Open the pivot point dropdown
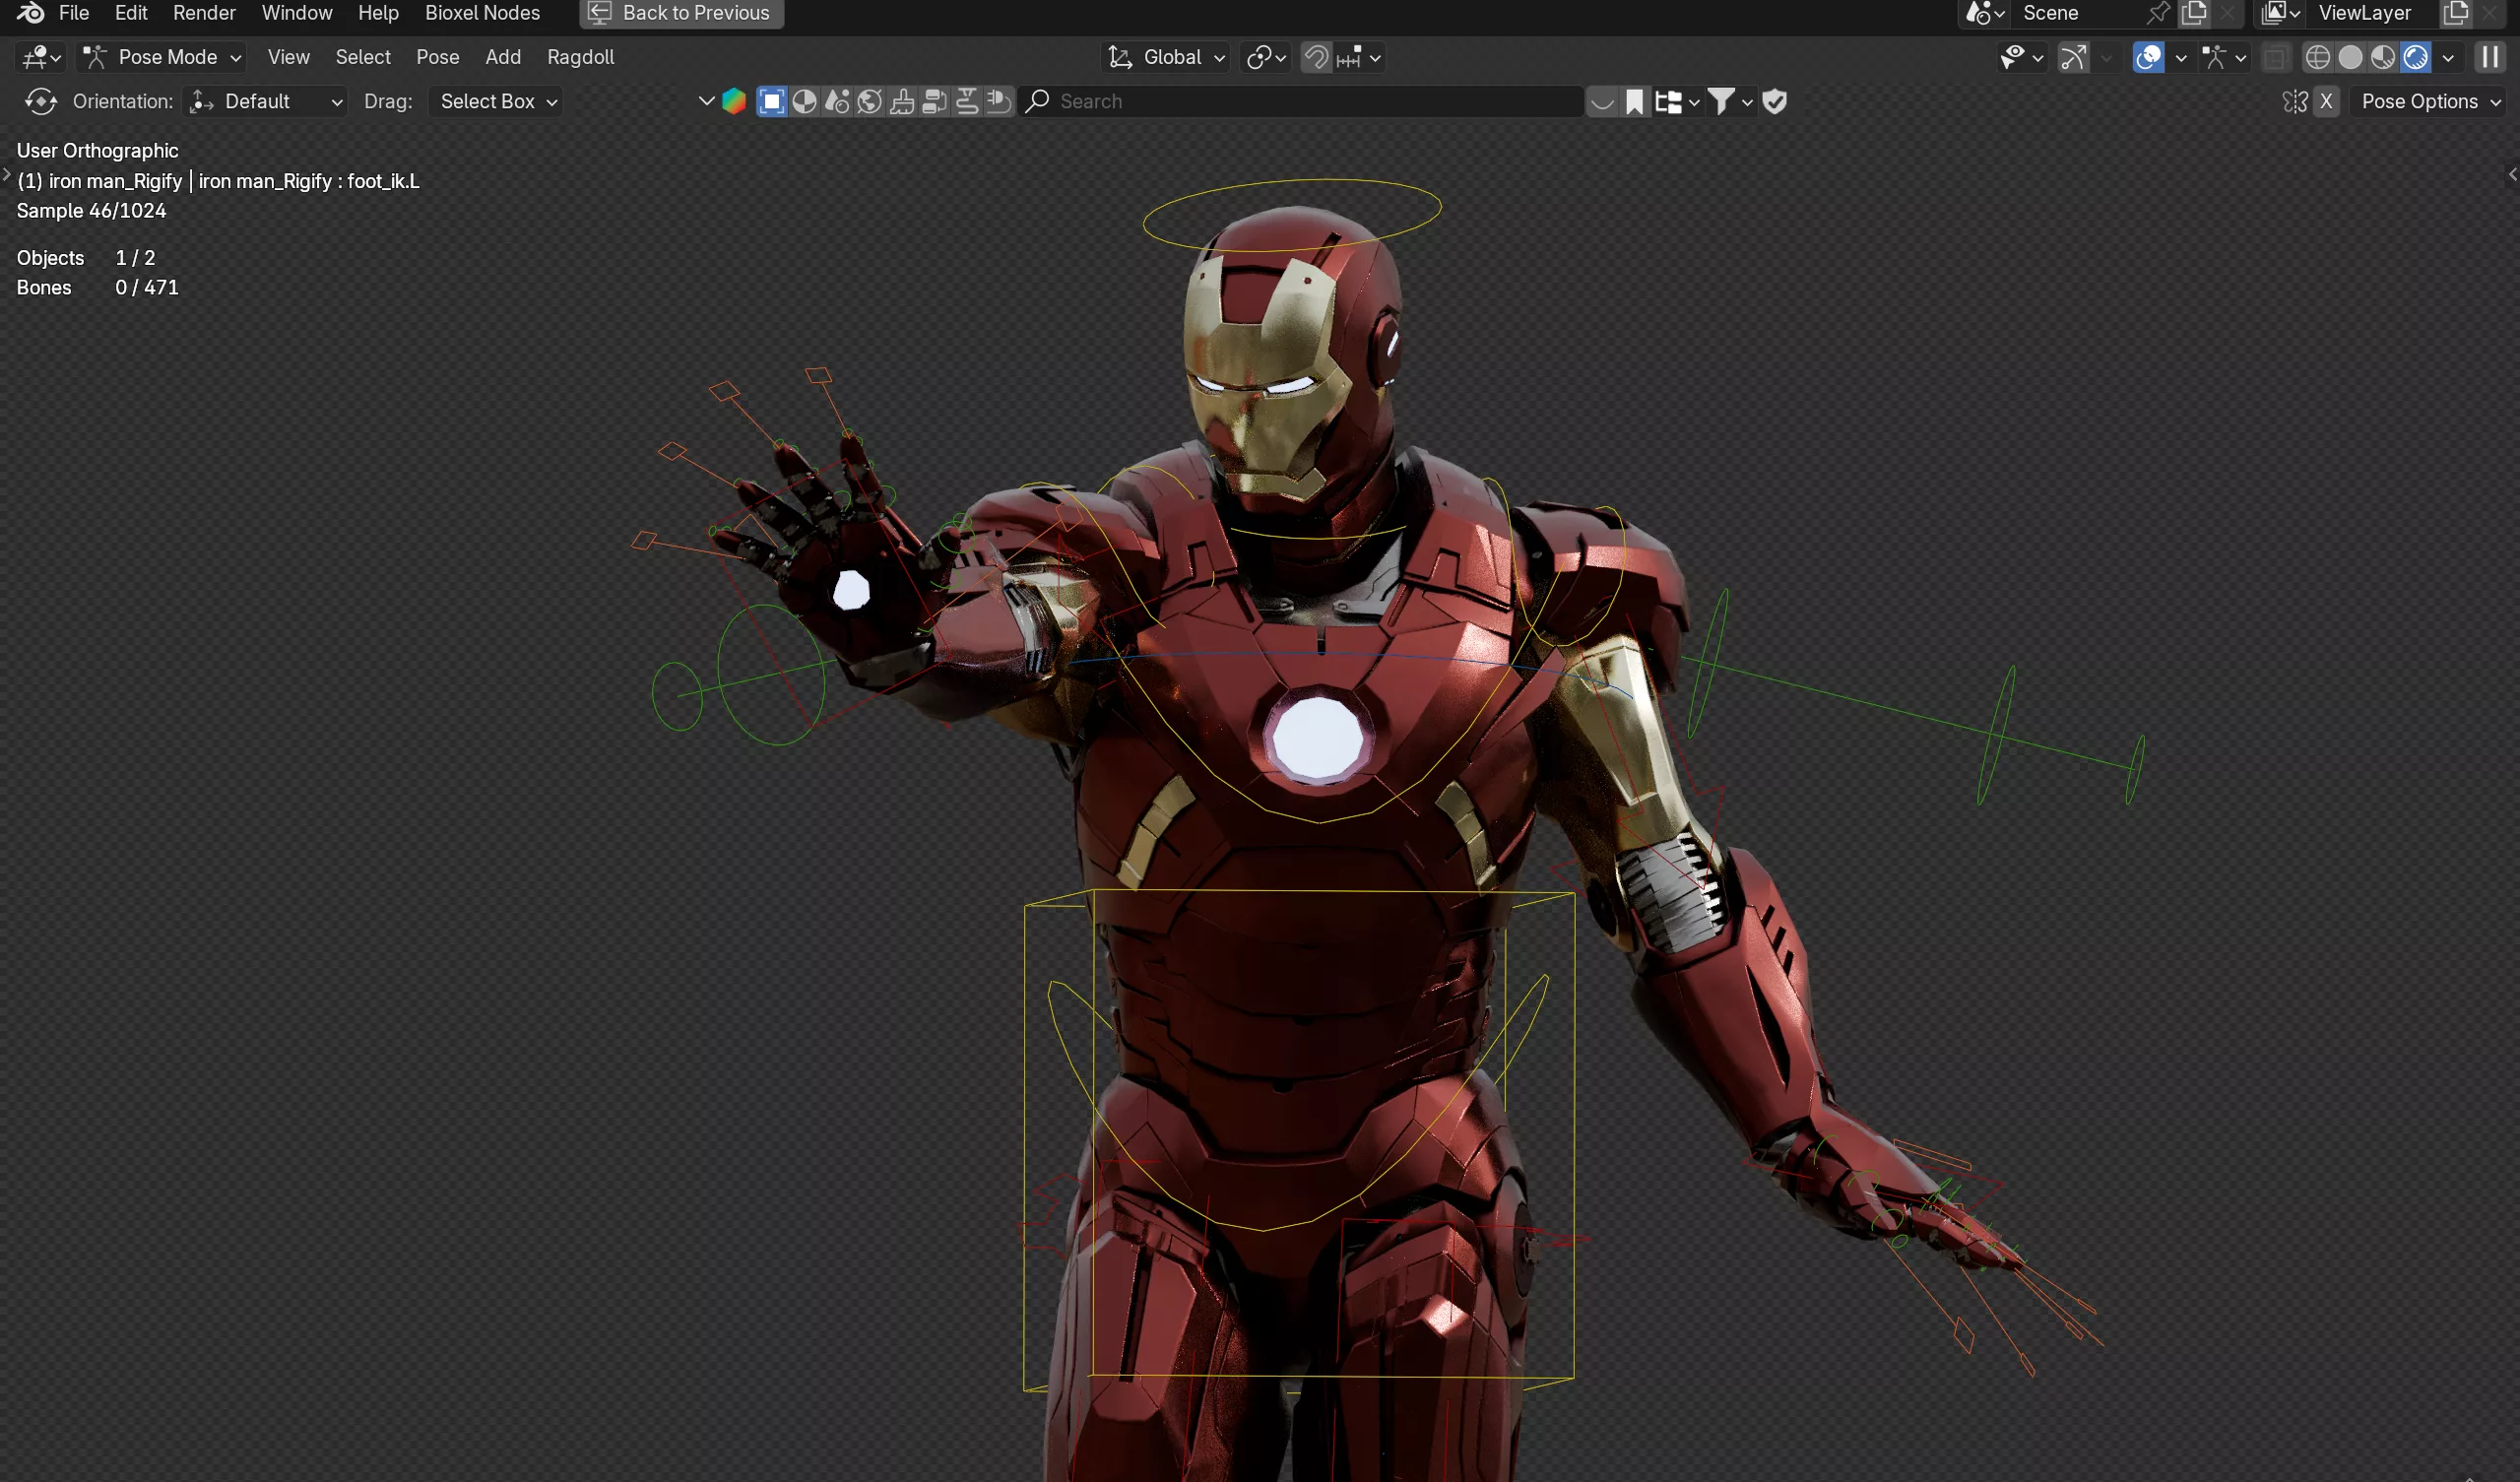 click(x=1265, y=57)
